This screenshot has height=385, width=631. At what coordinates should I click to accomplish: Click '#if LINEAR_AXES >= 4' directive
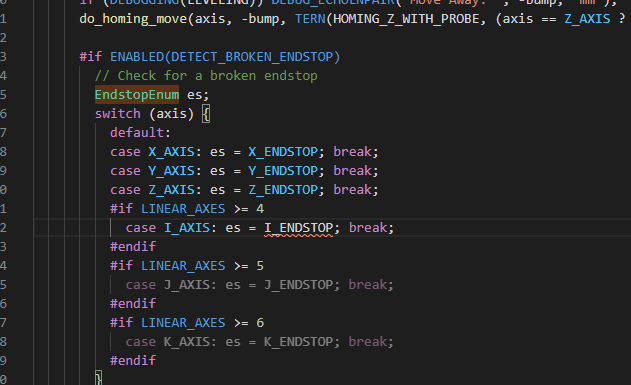[187, 209]
